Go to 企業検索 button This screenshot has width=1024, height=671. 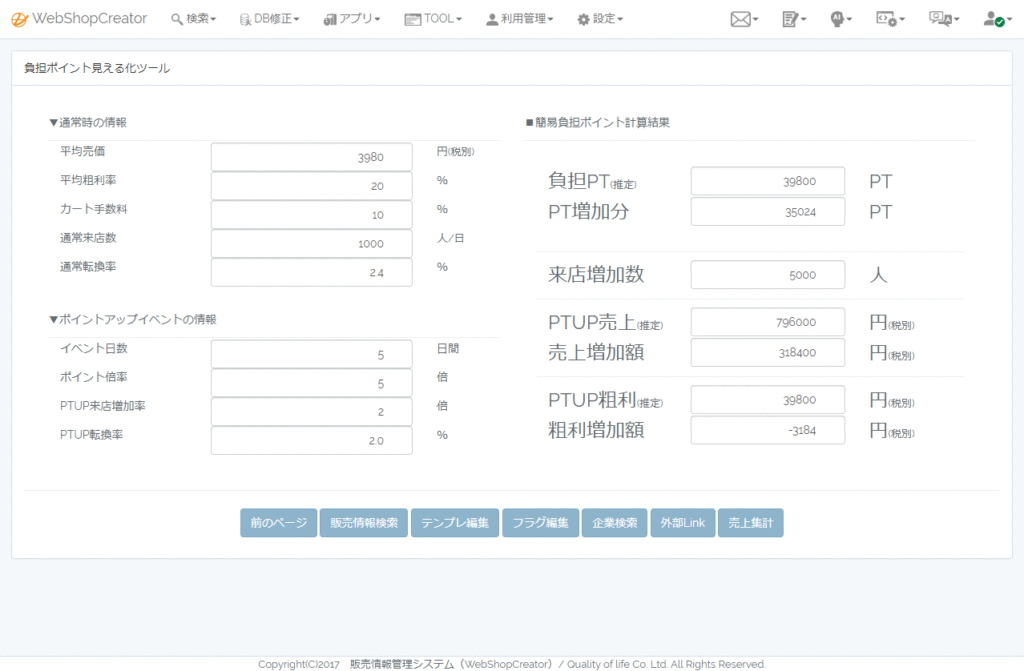tap(615, 523)
